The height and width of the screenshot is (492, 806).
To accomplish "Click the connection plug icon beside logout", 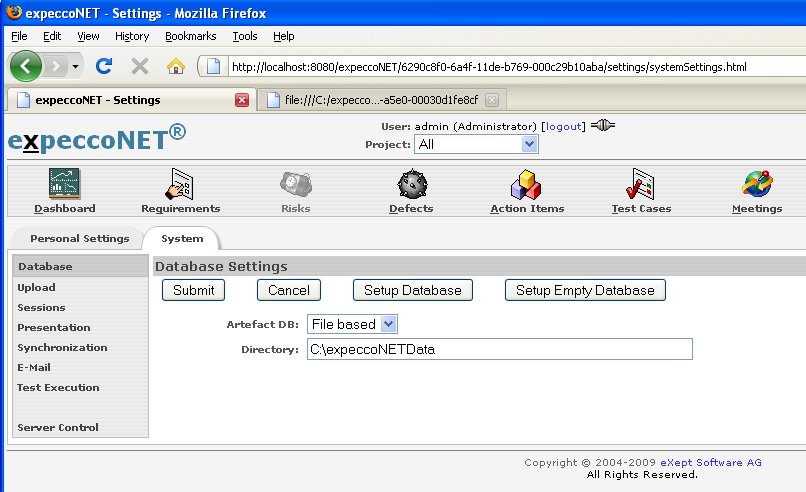I will (602, 127).
